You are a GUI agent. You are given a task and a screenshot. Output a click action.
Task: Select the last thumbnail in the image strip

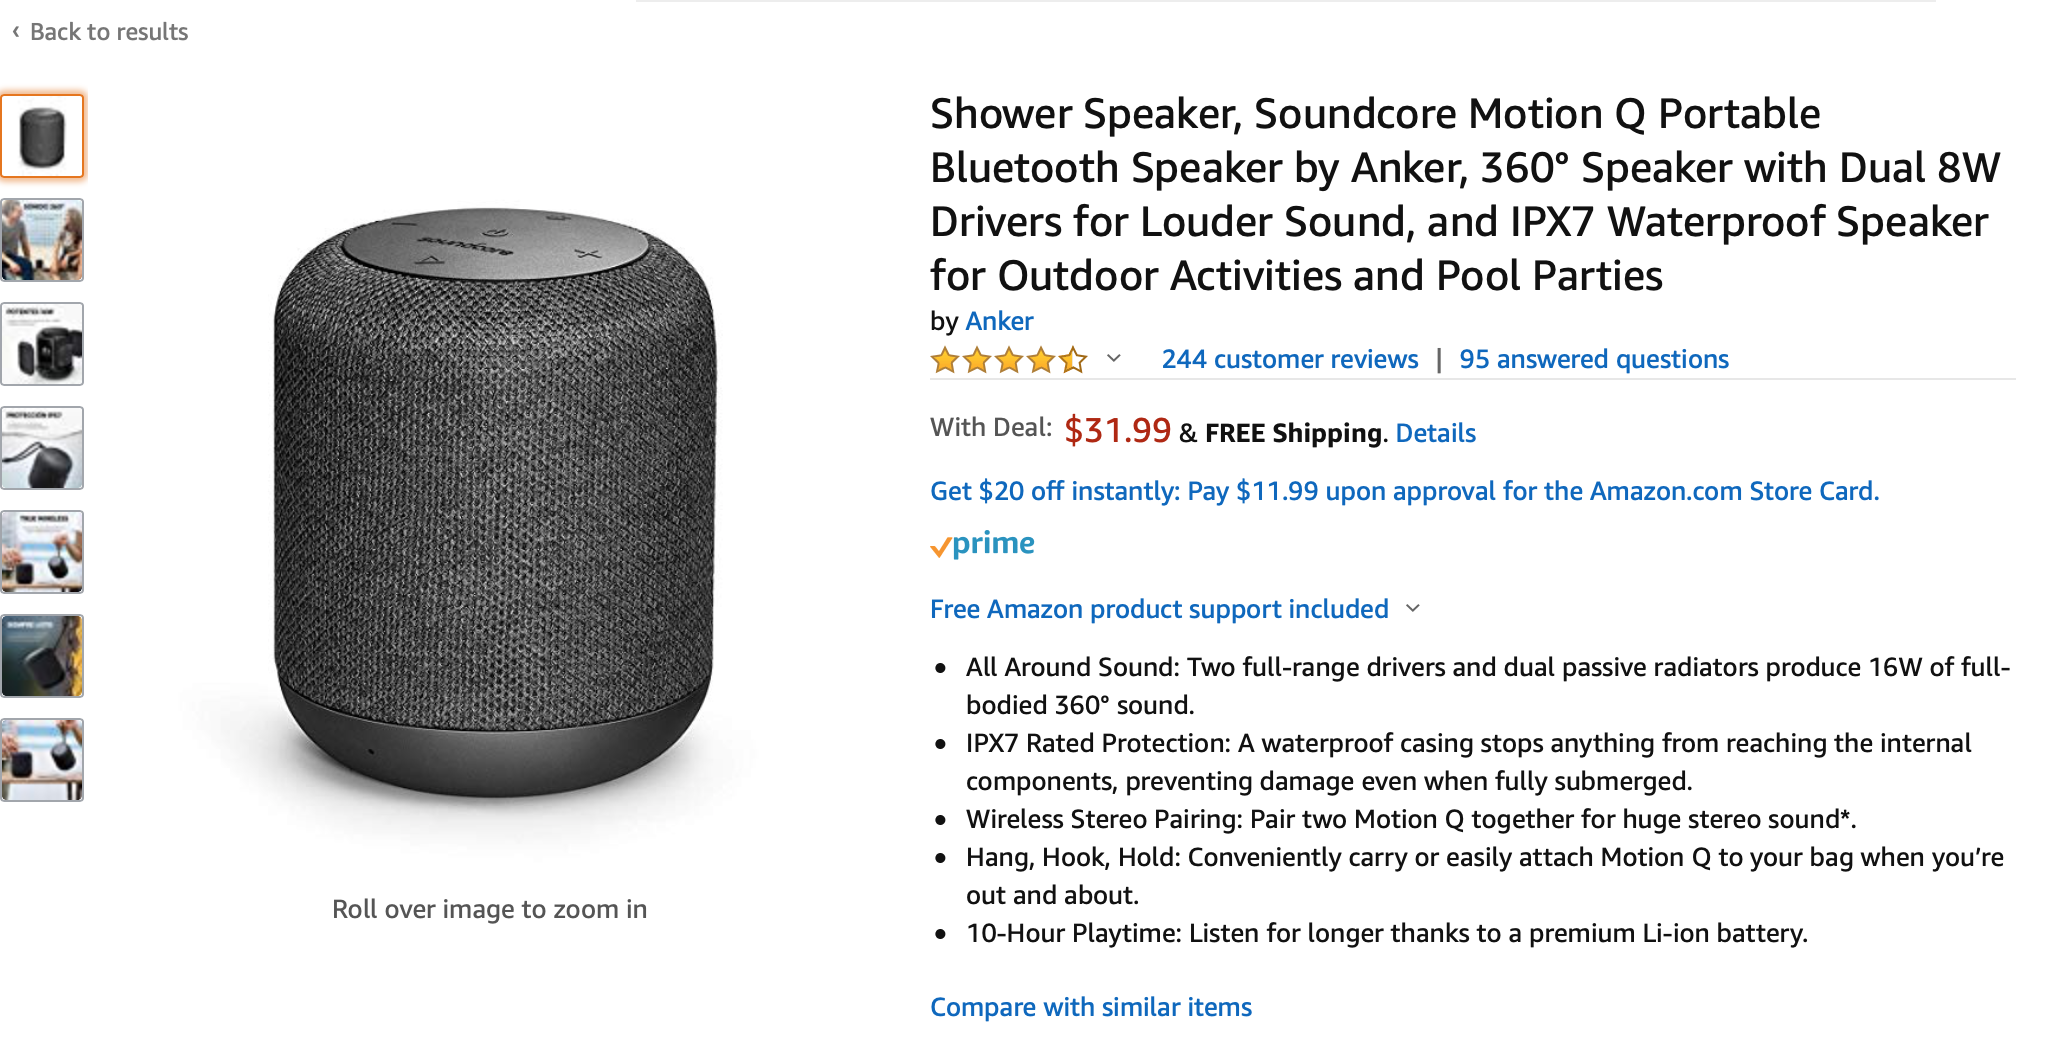click(42, 760)
